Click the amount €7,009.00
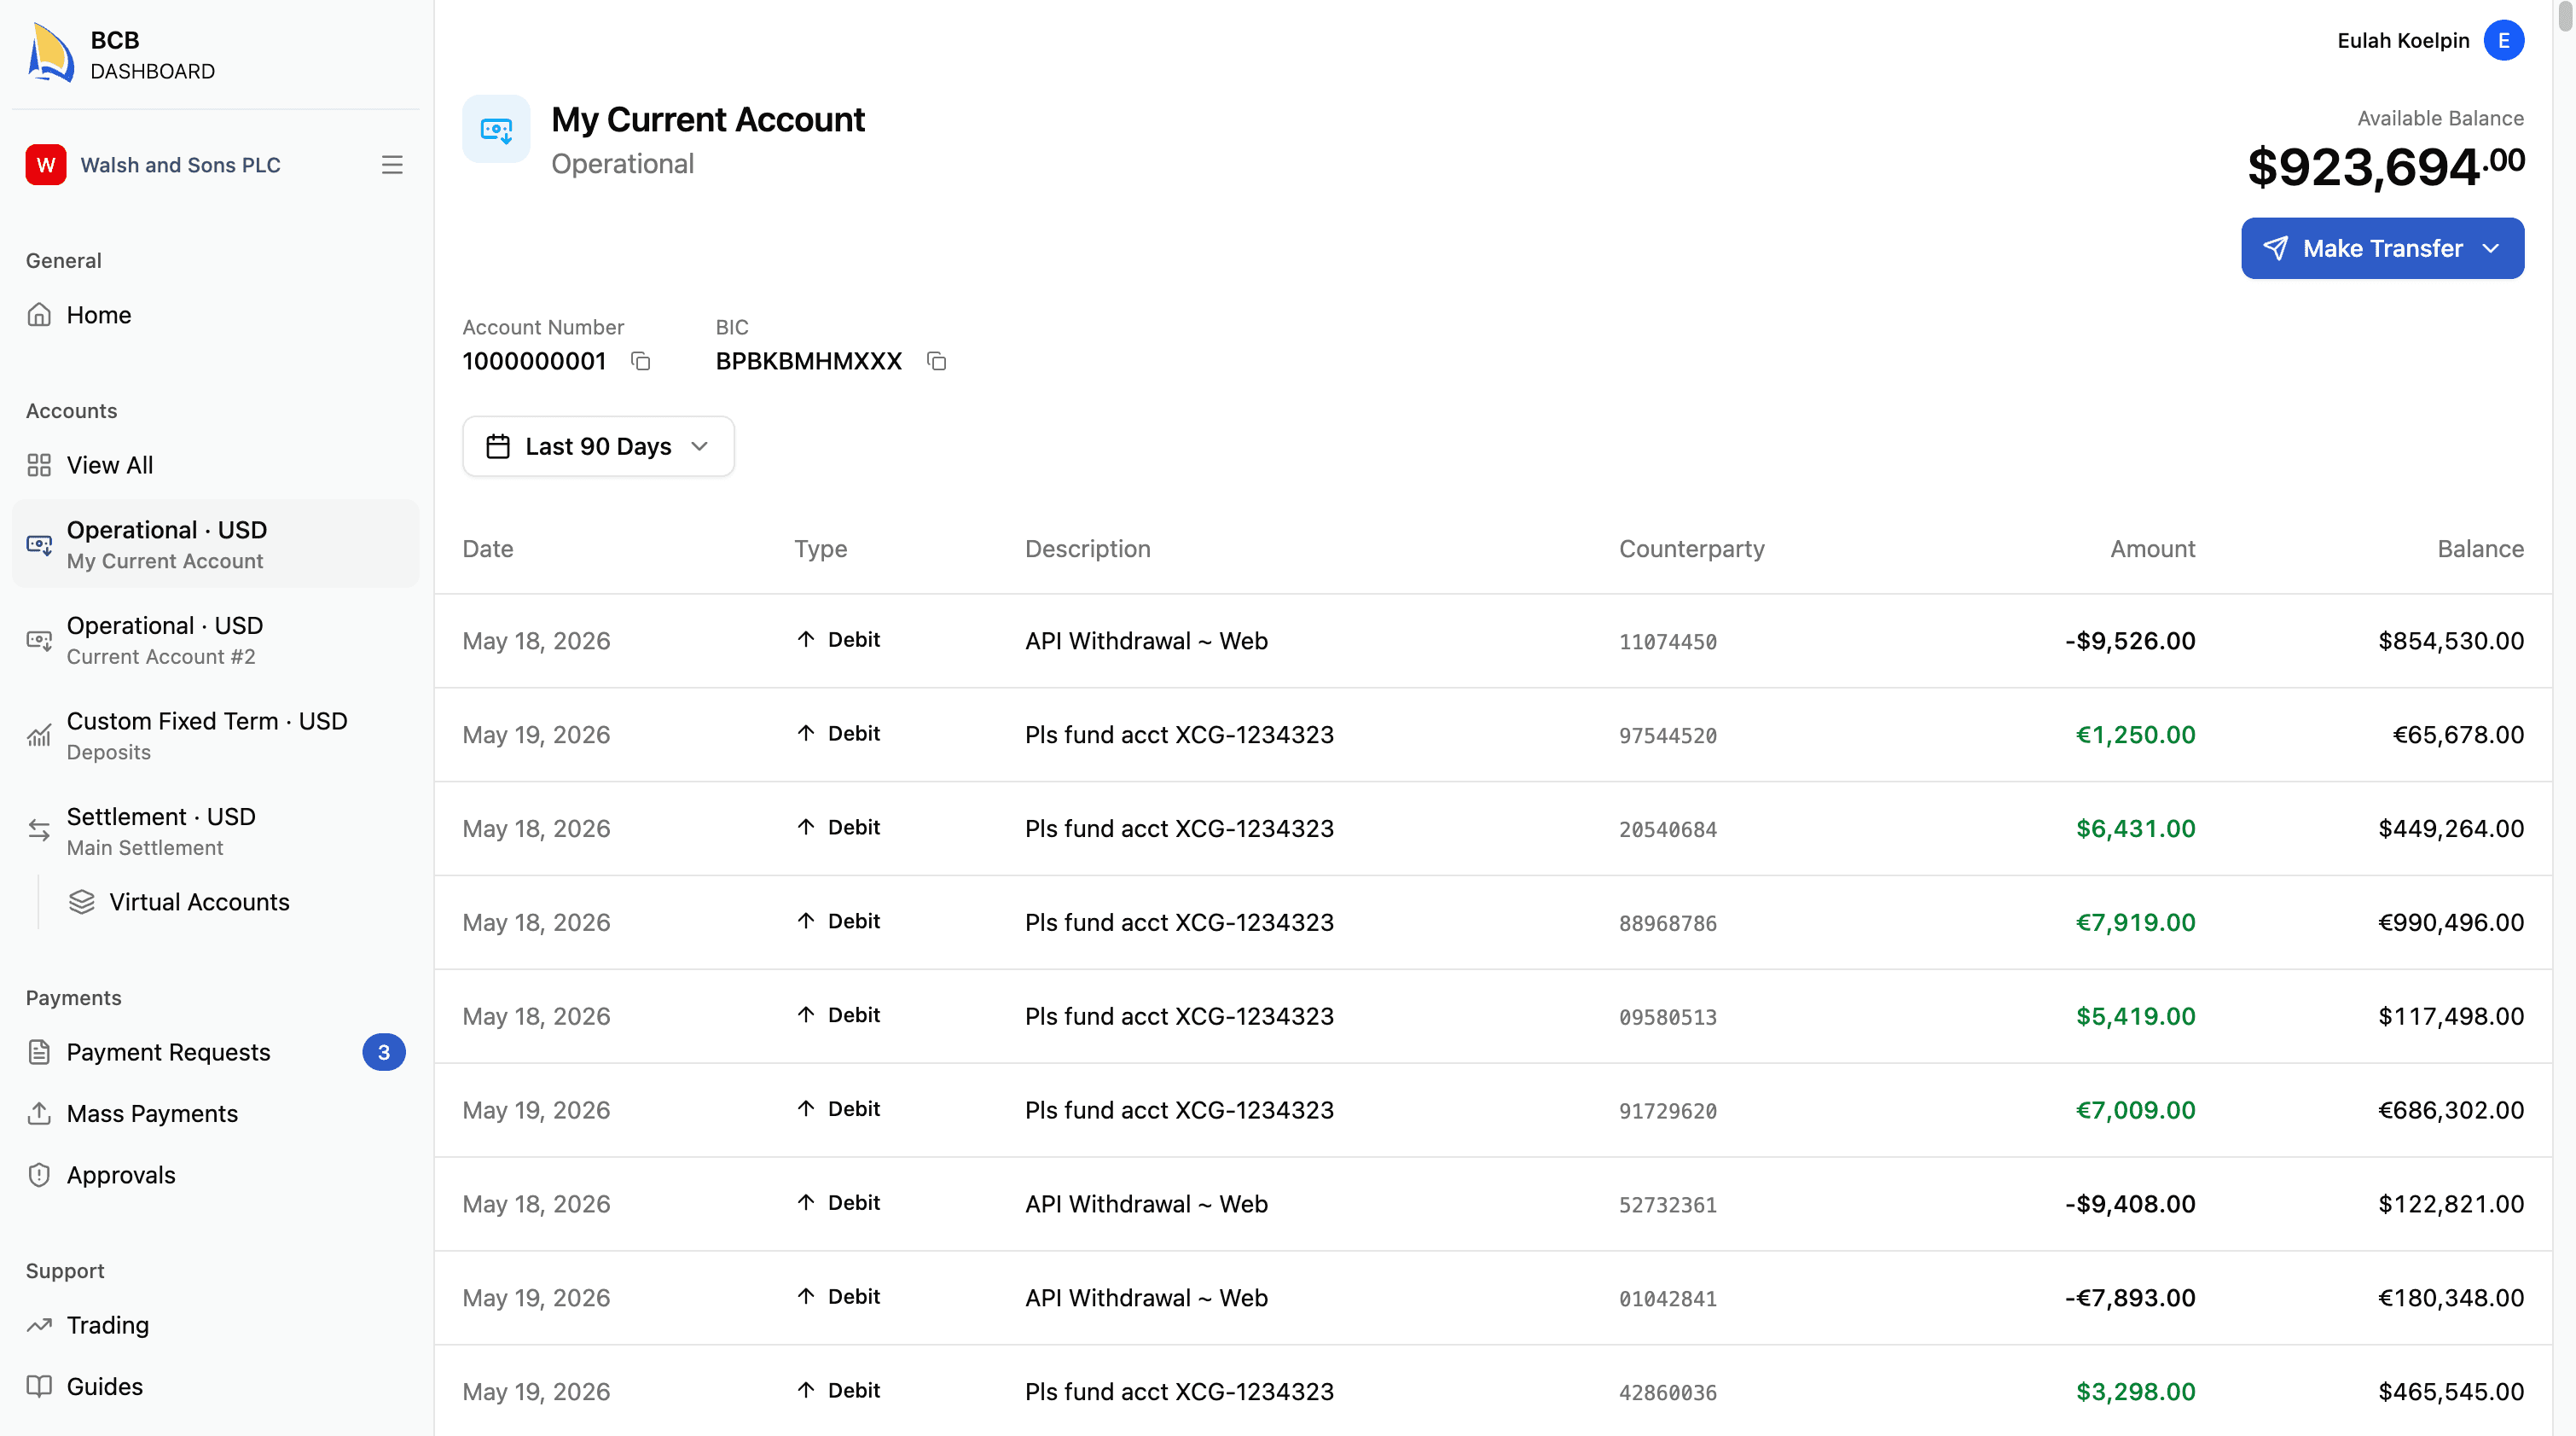 pyautogui.click(x=2135, y=1110)
